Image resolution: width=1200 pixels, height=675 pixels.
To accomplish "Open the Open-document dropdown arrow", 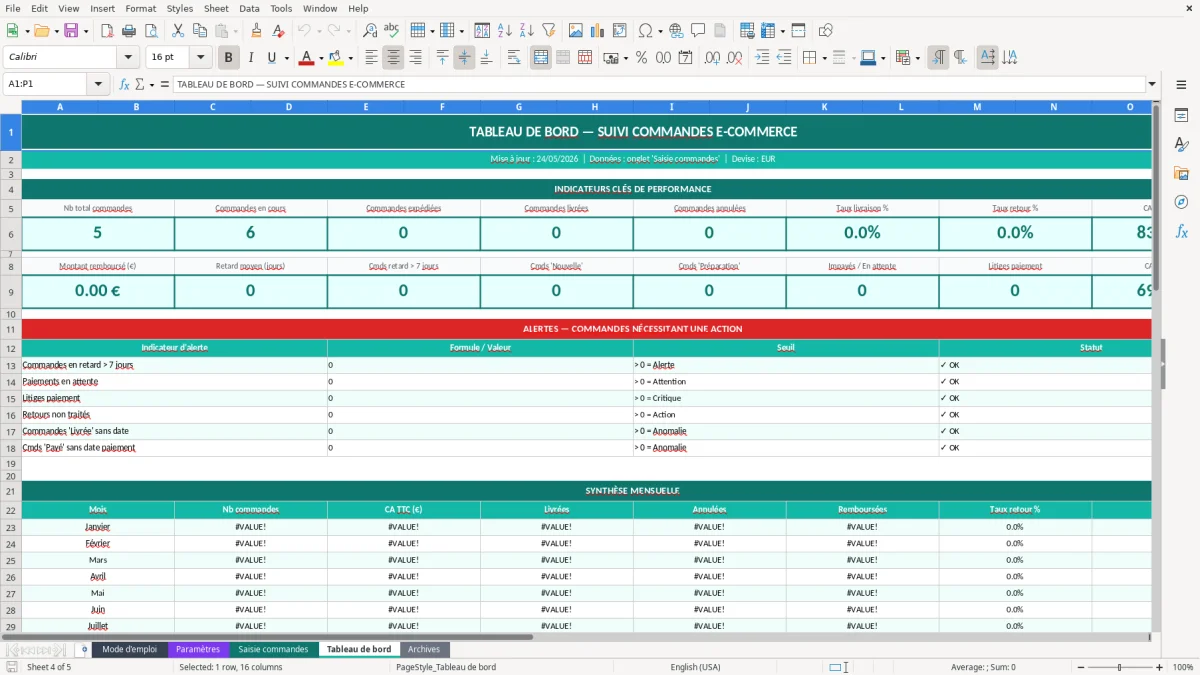I will tap(55, 31).
